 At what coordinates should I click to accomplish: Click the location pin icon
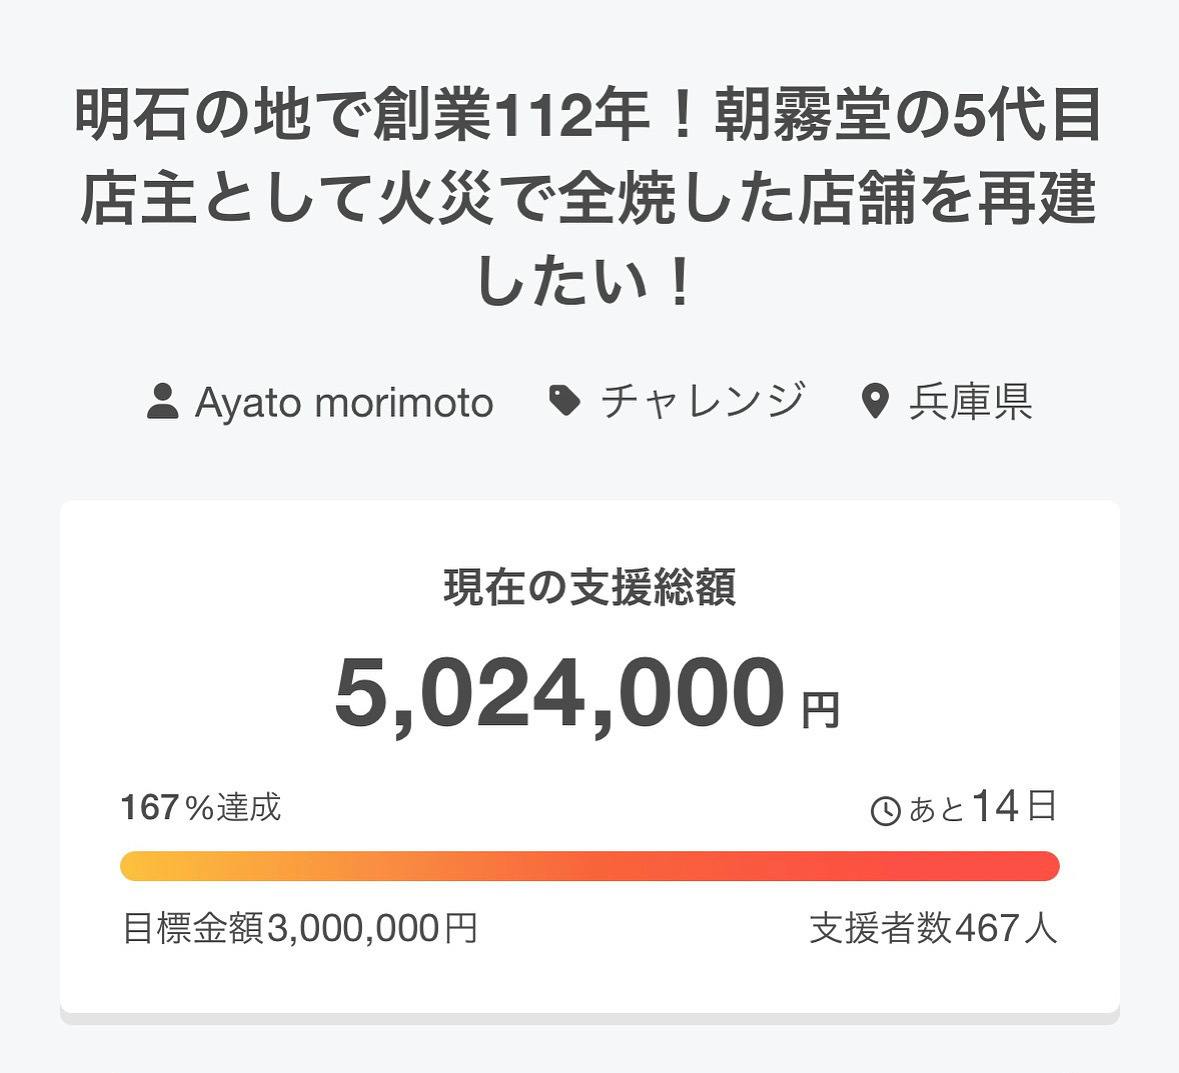(875, 402)
